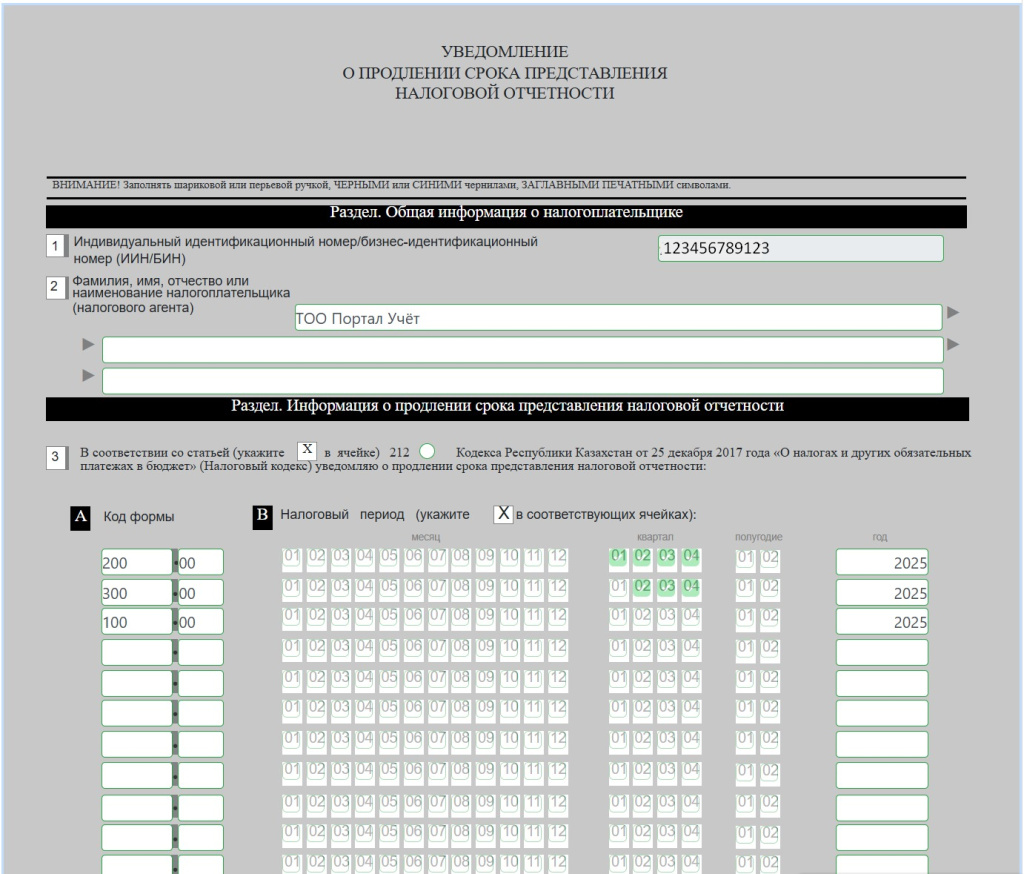
Task: Check month 06 in form 100 row
Action: 412,619
